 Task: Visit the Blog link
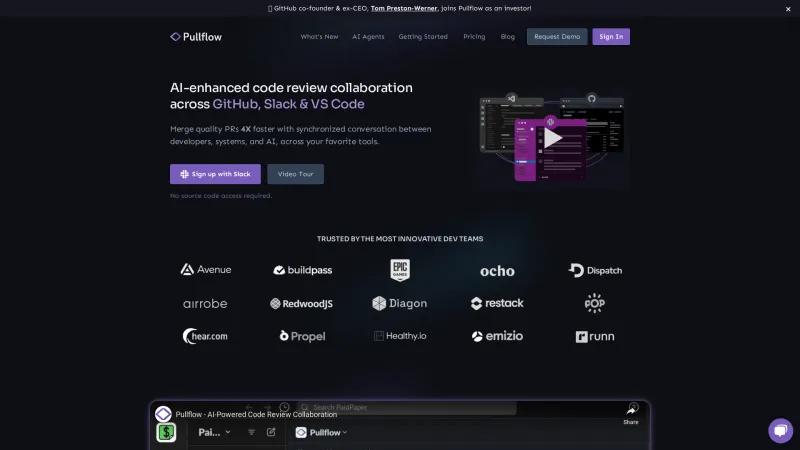[508, 37]
